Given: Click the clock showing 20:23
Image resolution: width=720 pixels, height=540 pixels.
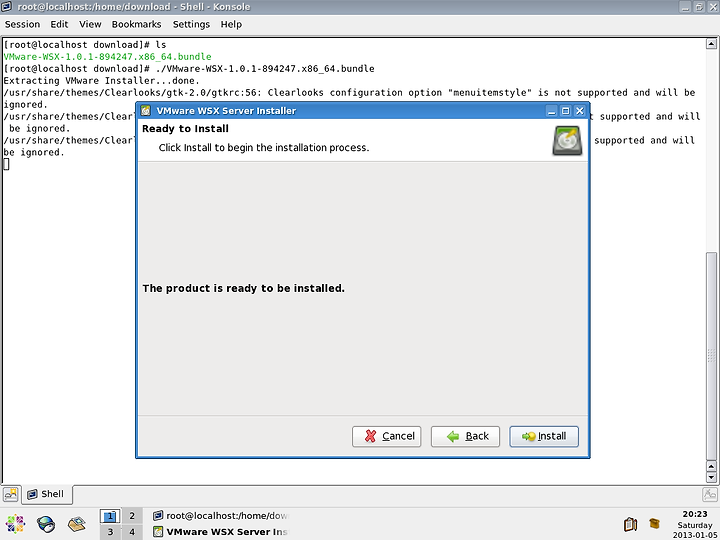Looking at the screenshot, I should (x=695, y=514).
